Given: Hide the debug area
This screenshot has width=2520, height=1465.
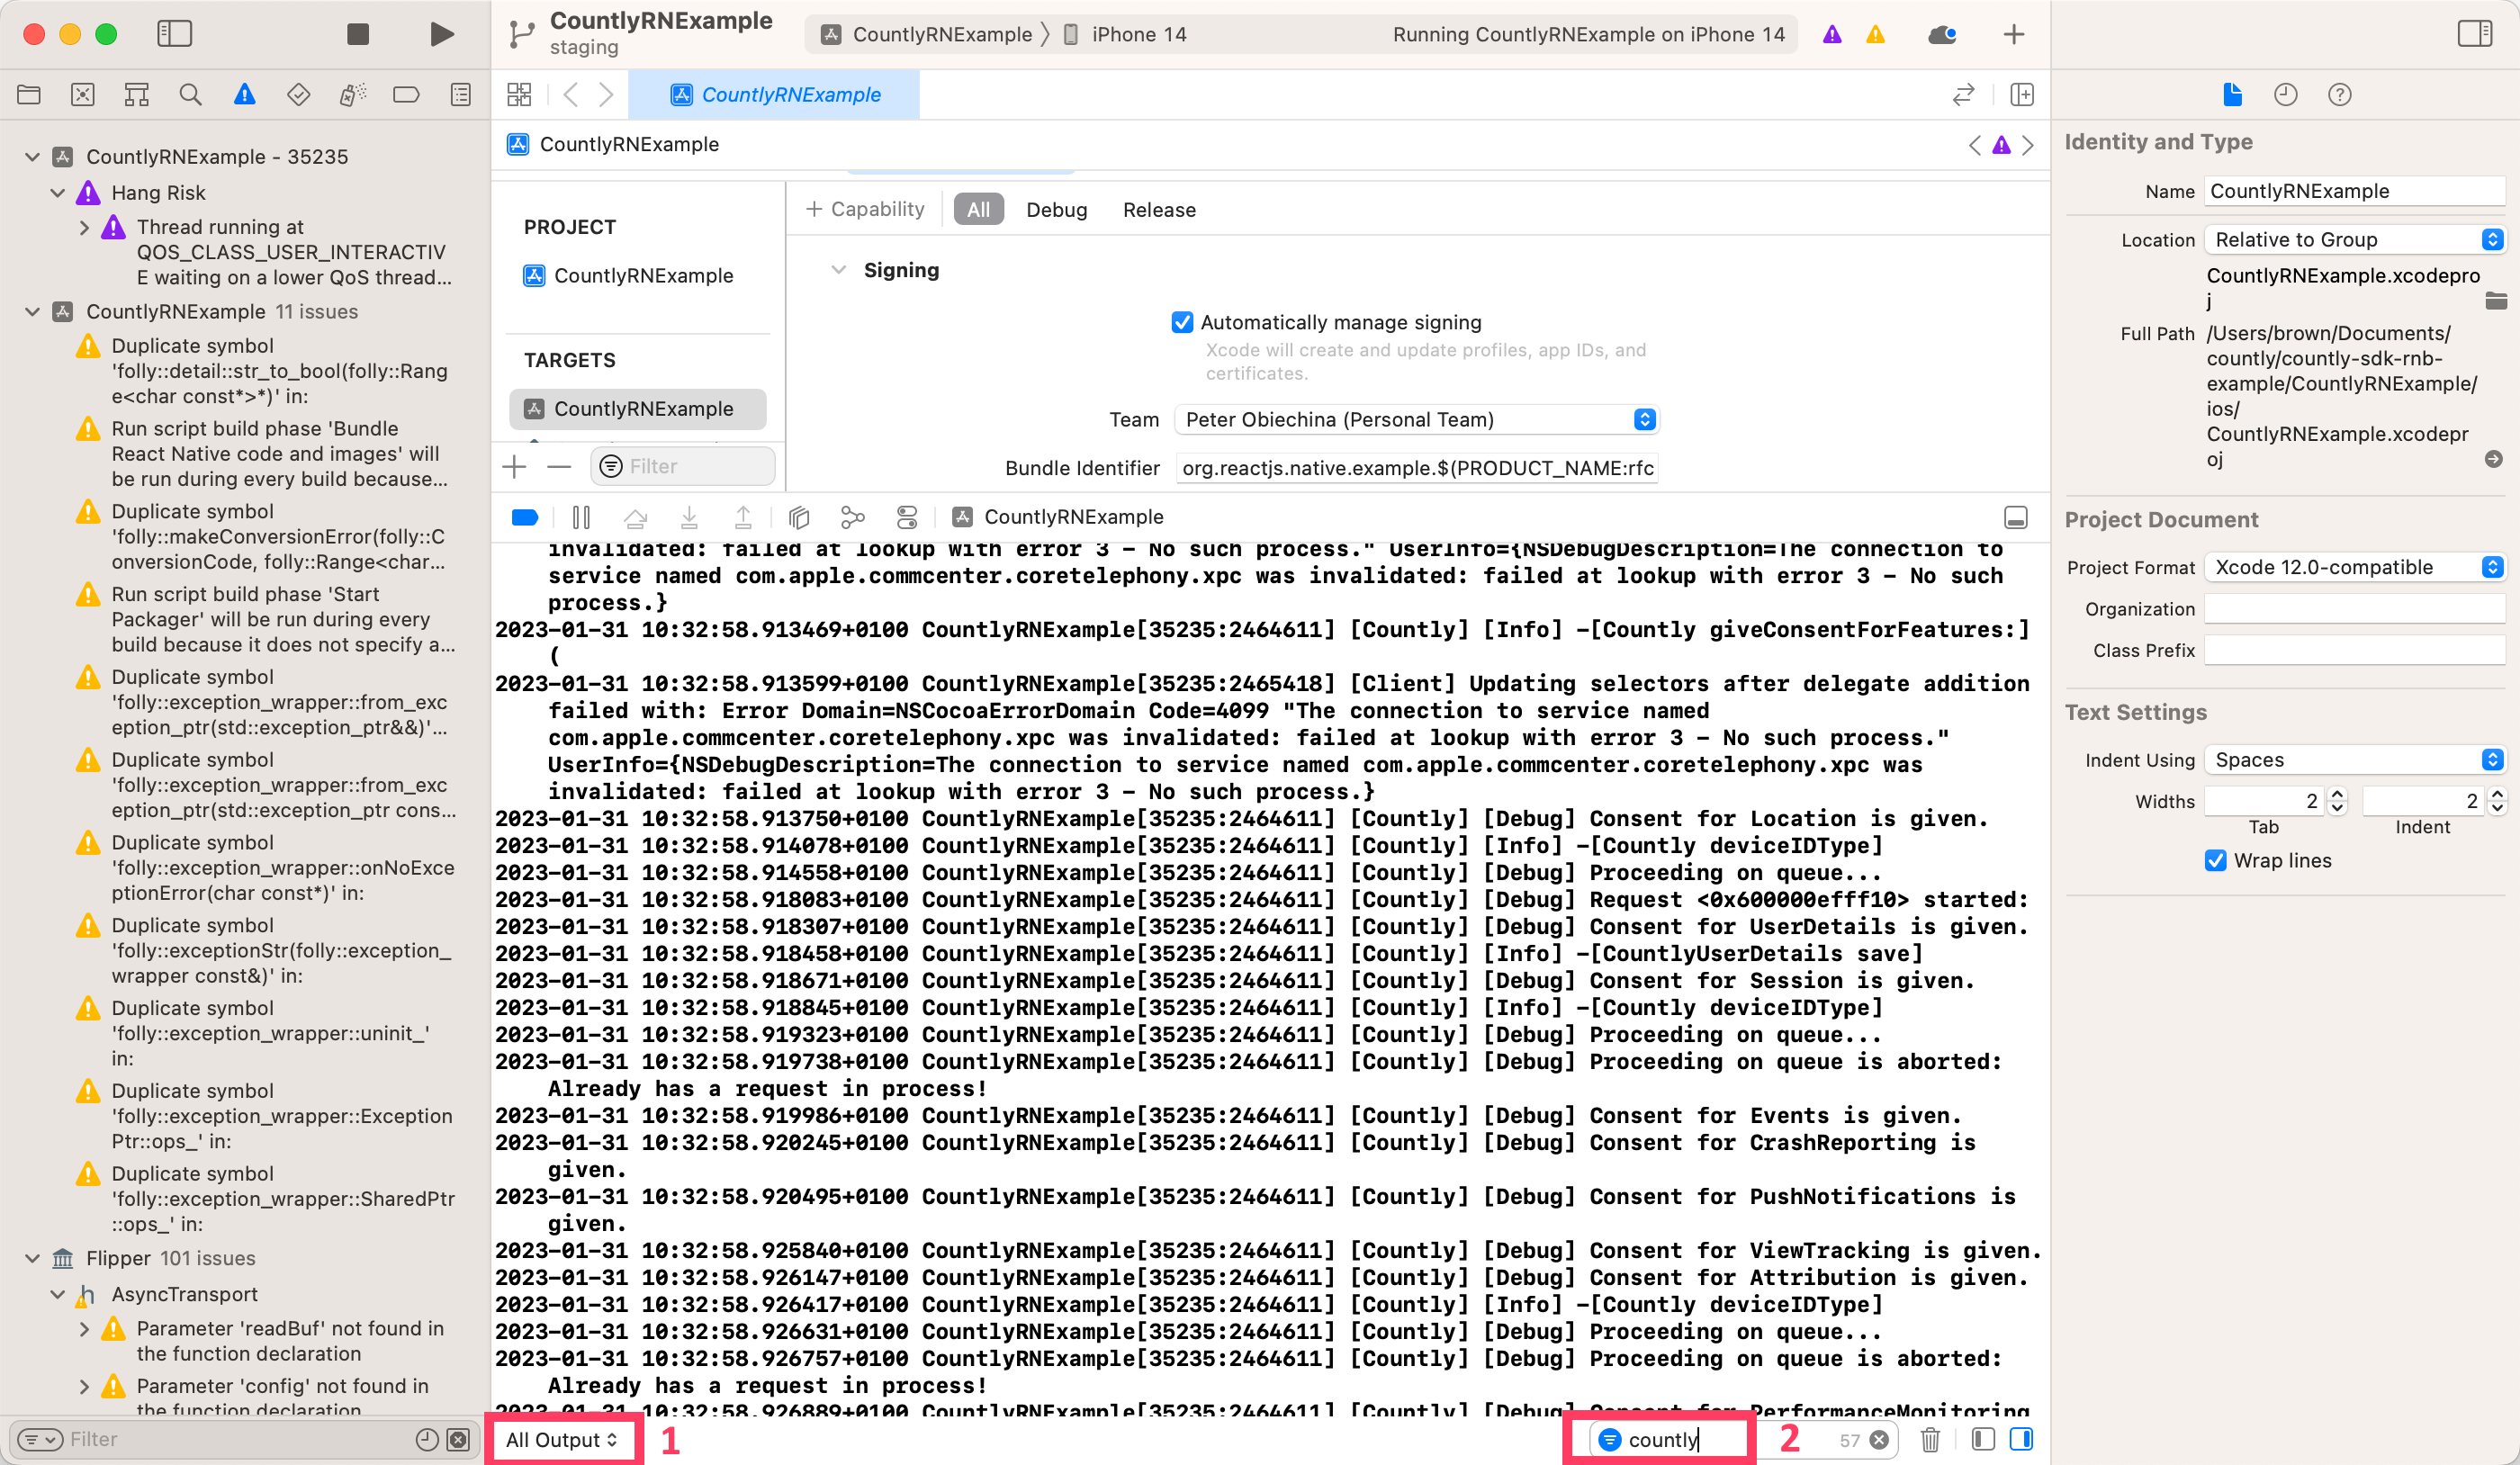Looking at the screenshot, I should [x=2016, y=517].
